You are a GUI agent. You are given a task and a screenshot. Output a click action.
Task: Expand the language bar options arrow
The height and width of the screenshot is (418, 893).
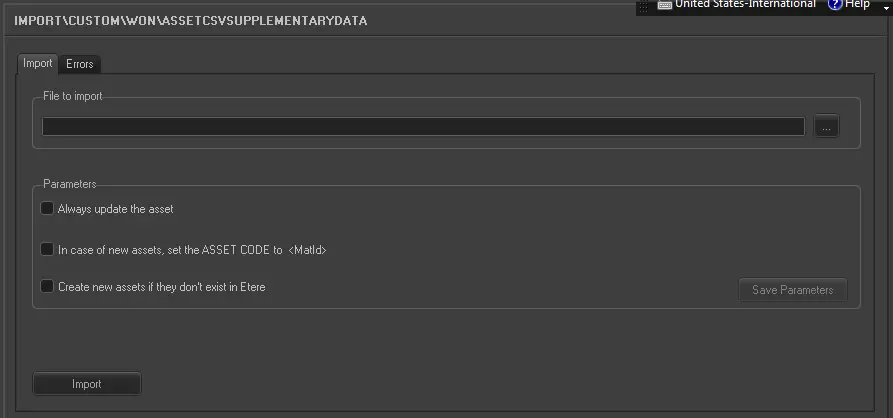pyautogui.click(x=886, y=8)
